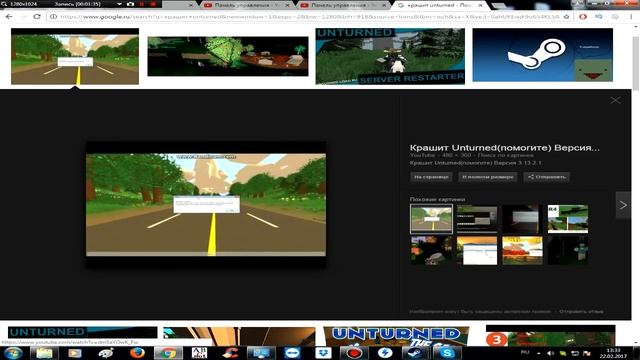
Task: Click the RU language indicator
Action: 525,352
